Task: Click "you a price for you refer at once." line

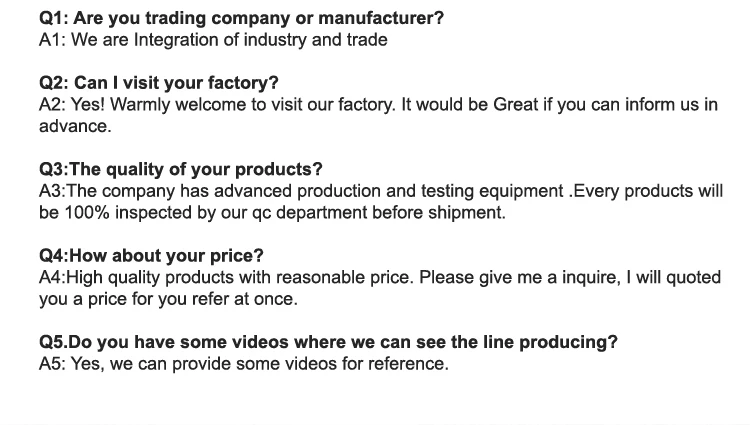Action: 168,298
